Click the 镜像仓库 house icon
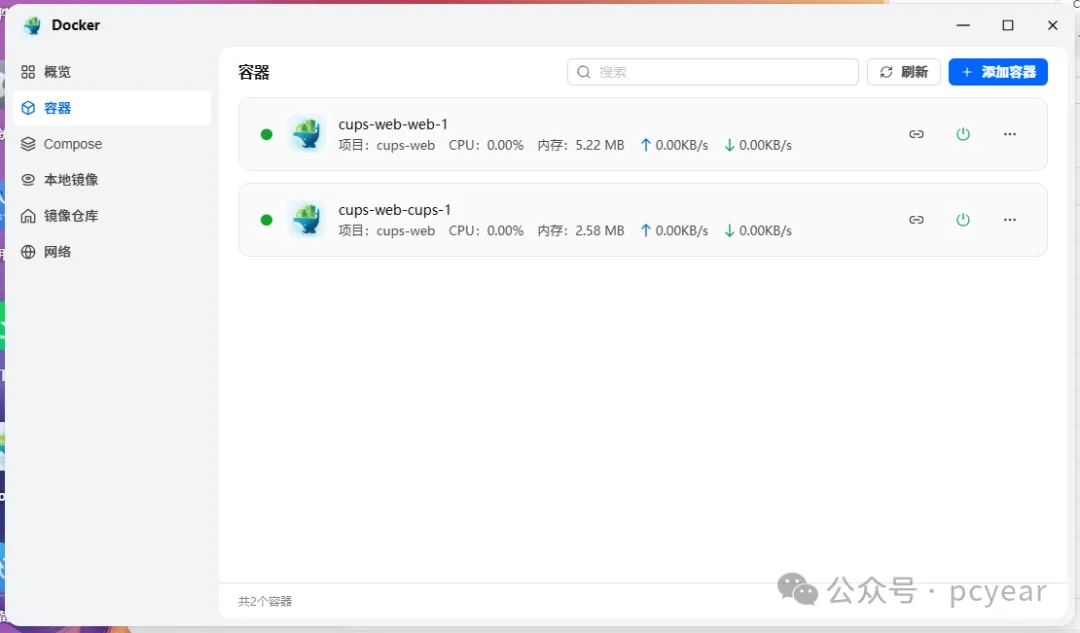1080x633 pixels. 28,216
